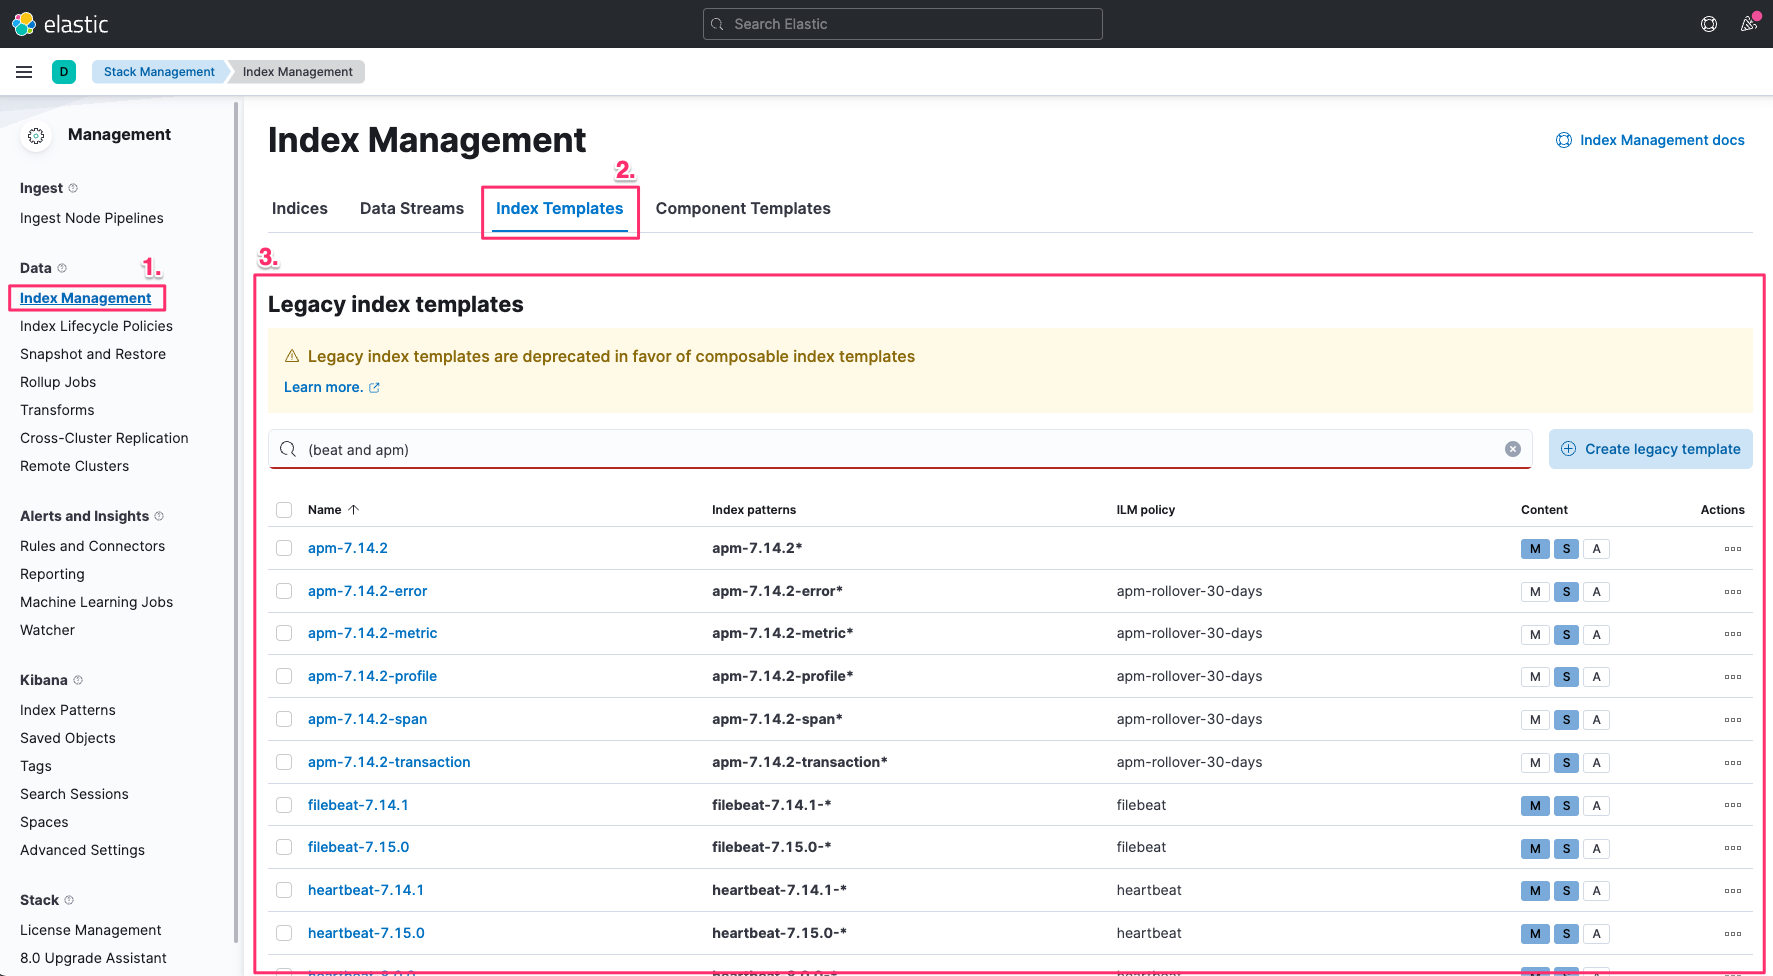Open actions menu for heartbeat-7.14.1 row

click(1733, 891)
